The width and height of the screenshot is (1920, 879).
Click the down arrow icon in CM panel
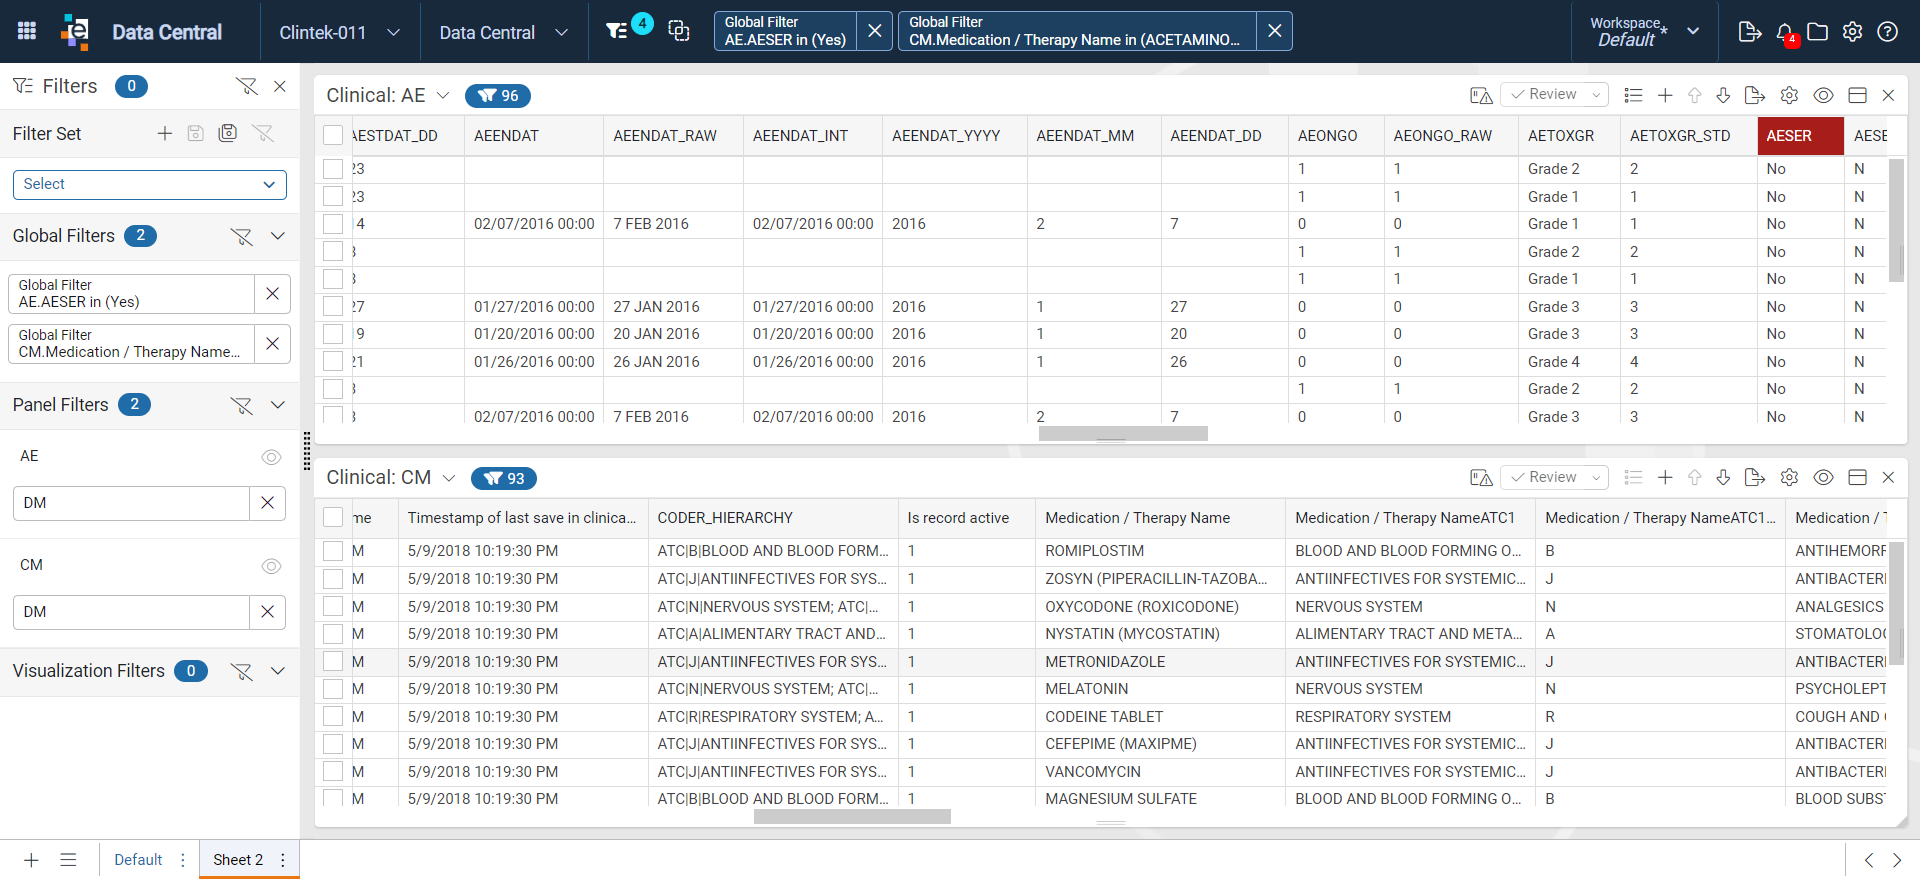tap(1723, 478)
